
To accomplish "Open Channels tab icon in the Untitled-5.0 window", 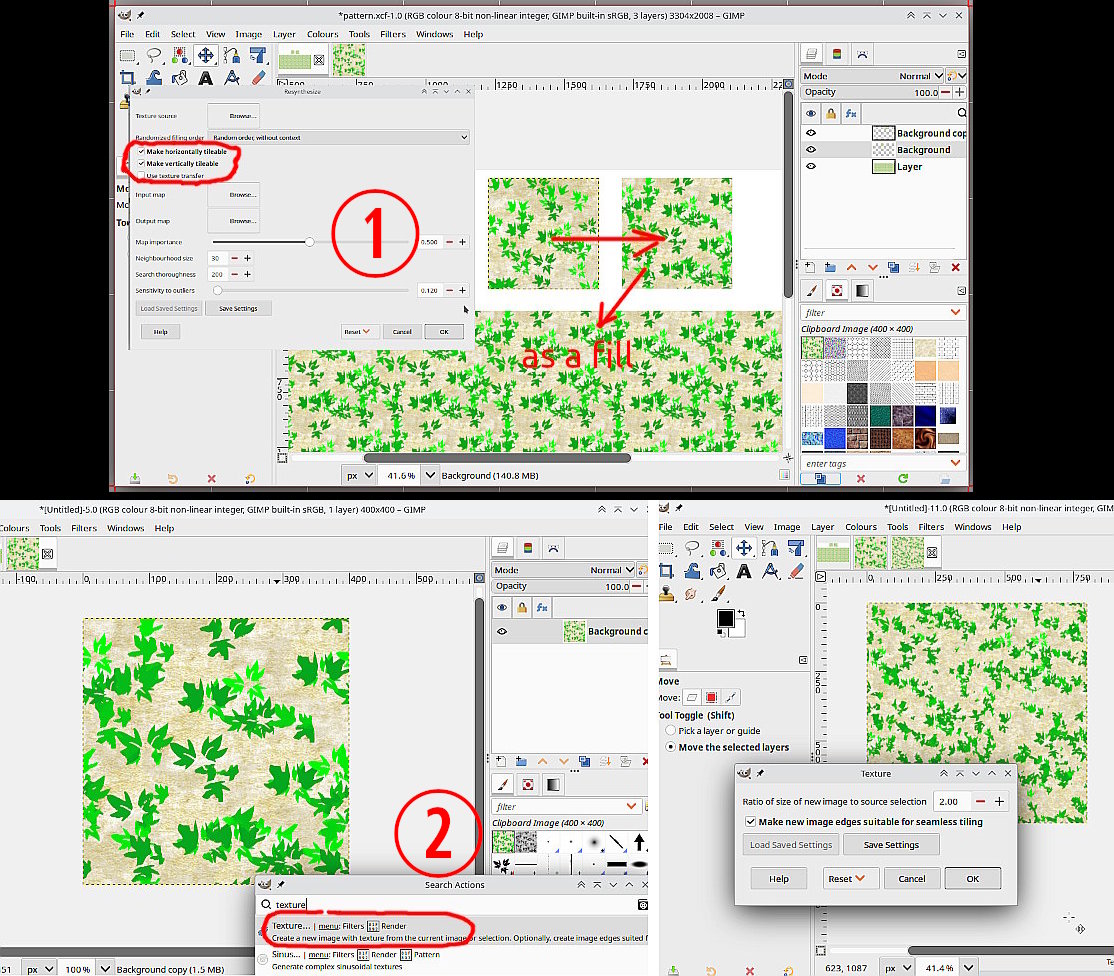I will point(528,548).
